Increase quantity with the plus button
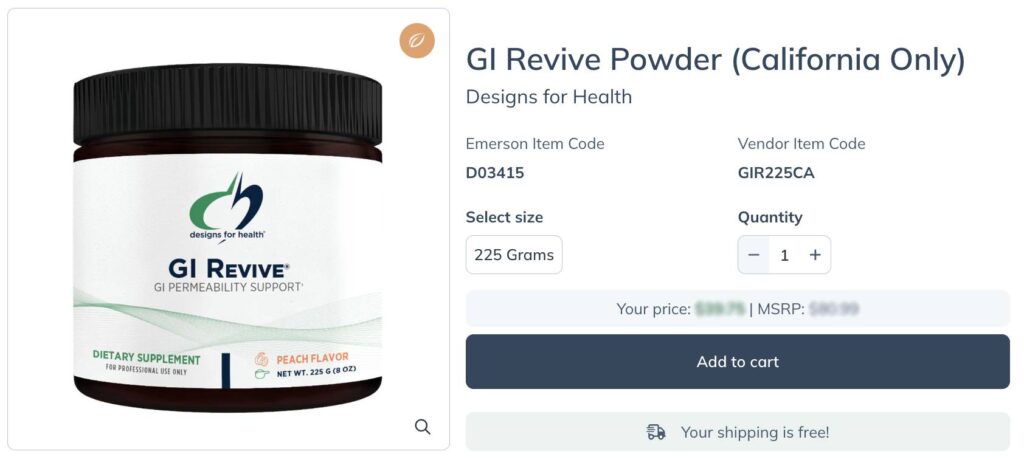Viewport: 1024px width, 468px height. coord(815,255)
